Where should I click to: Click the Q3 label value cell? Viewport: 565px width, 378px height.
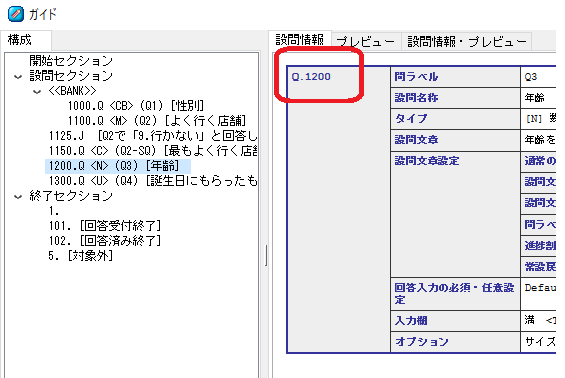pos(539,77)
